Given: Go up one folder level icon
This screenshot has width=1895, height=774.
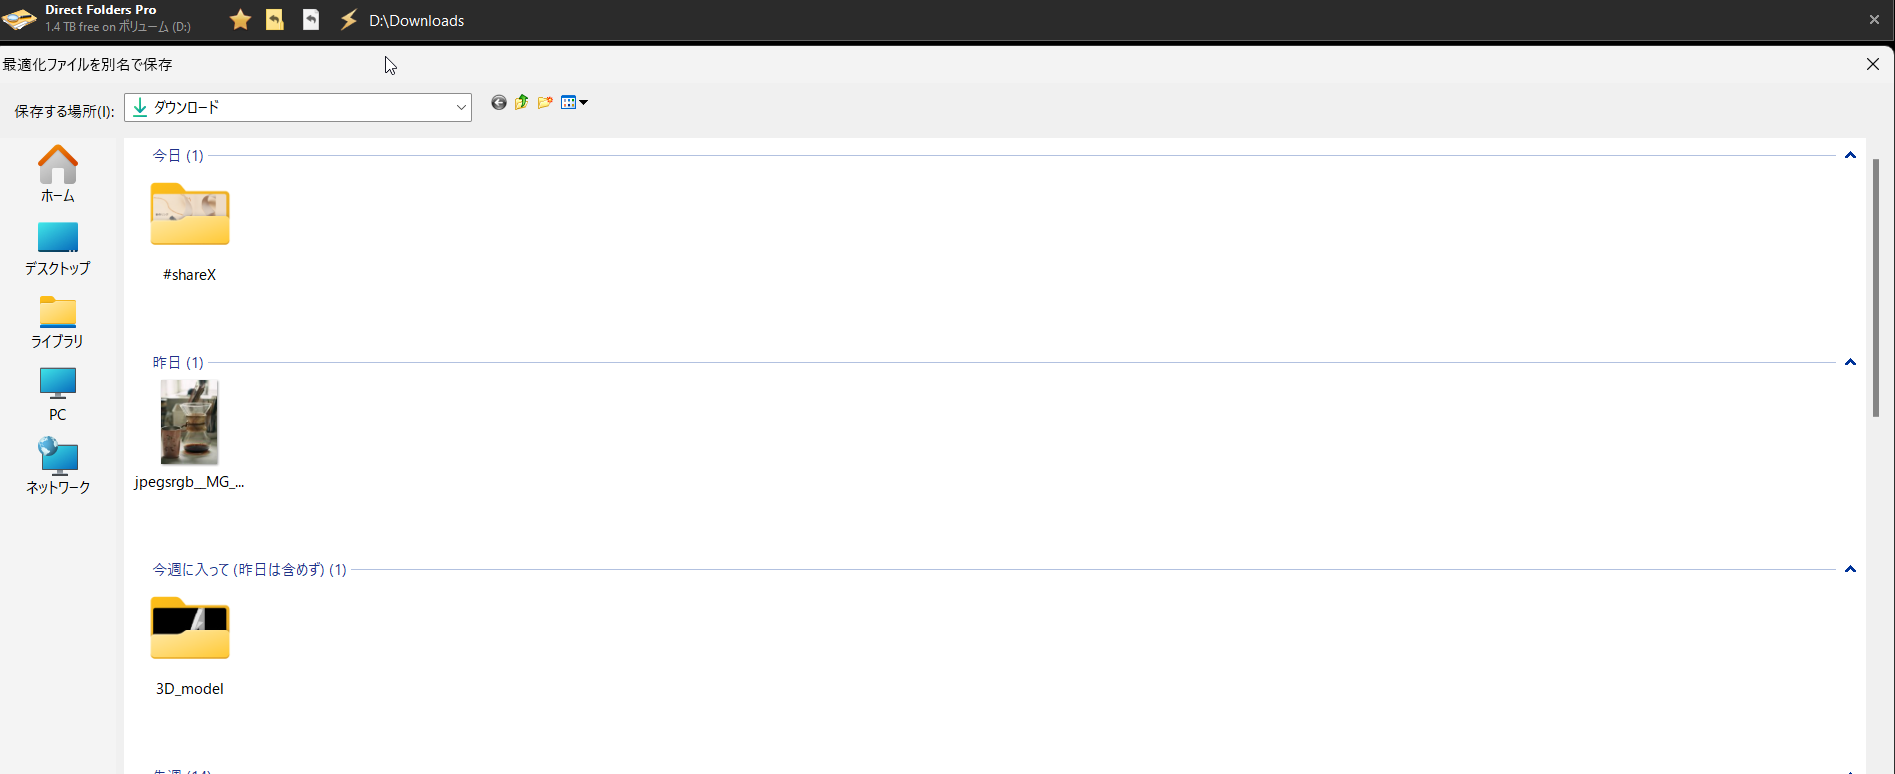Looking at the screenshot, I should click(x=521, y=103).
